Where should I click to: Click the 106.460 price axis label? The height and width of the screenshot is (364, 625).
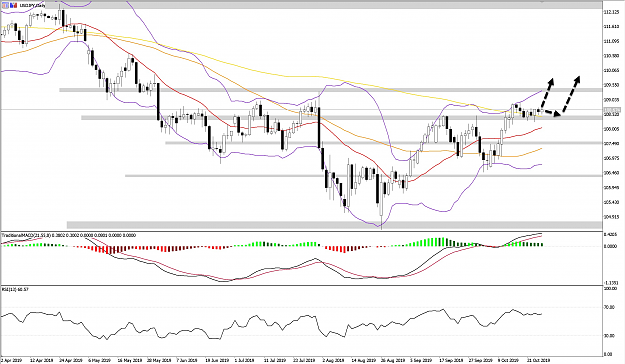pyautogui.click(x=611, y=173)
